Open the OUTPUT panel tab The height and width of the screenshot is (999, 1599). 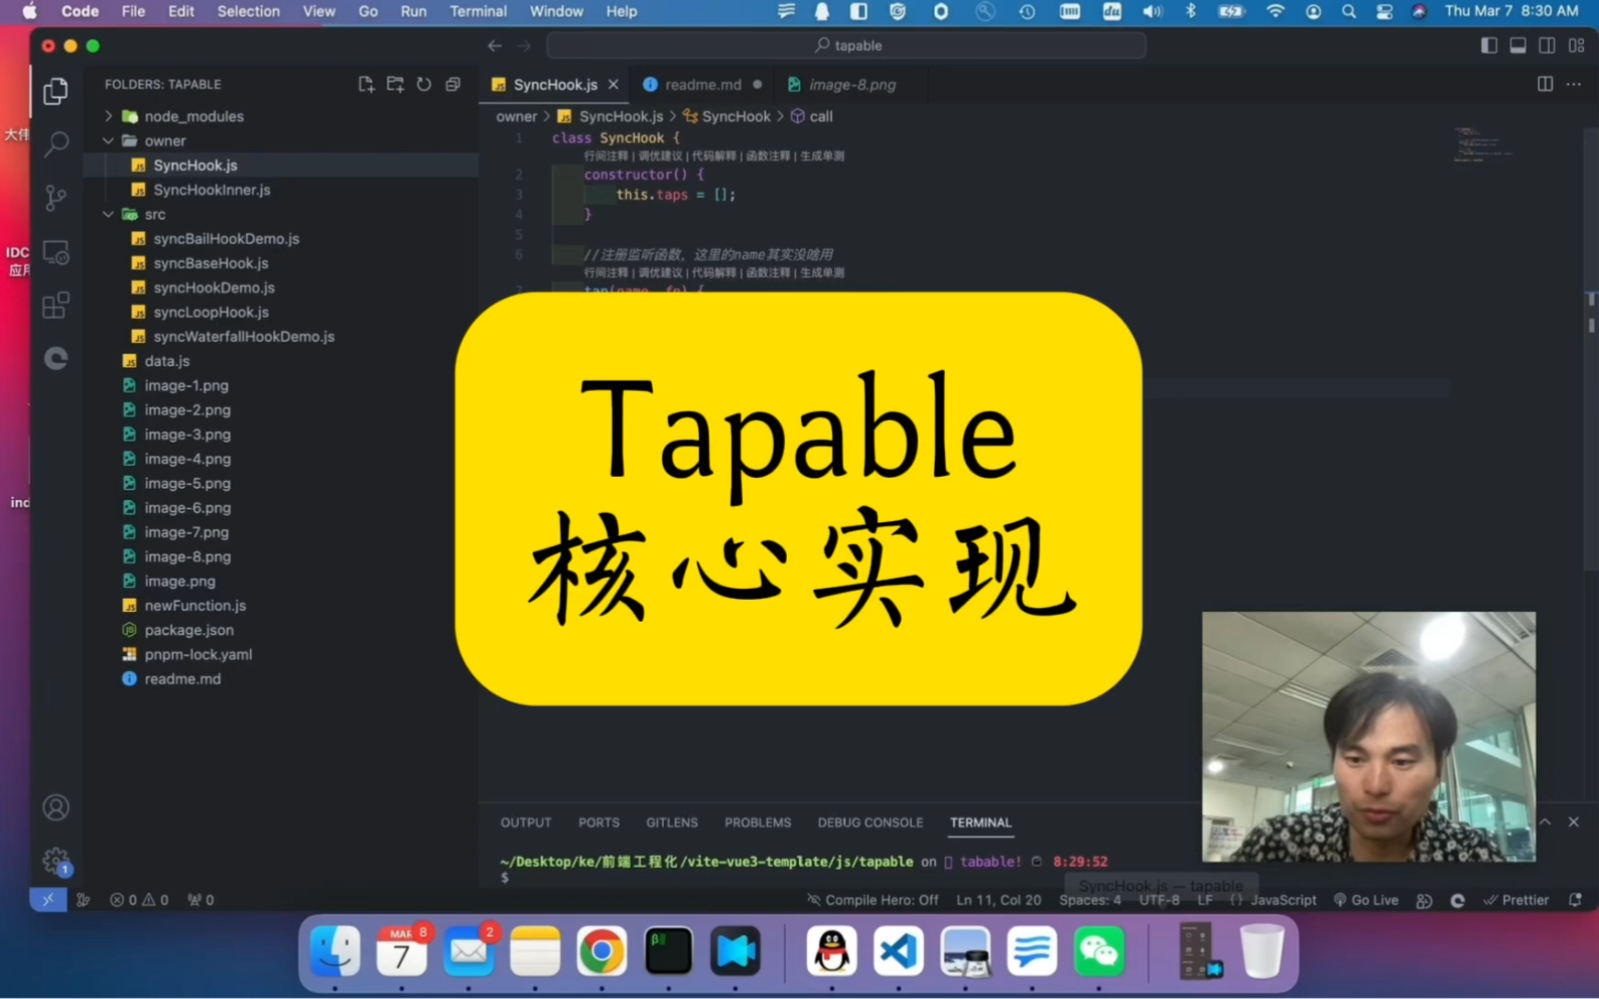coord(526,822)
